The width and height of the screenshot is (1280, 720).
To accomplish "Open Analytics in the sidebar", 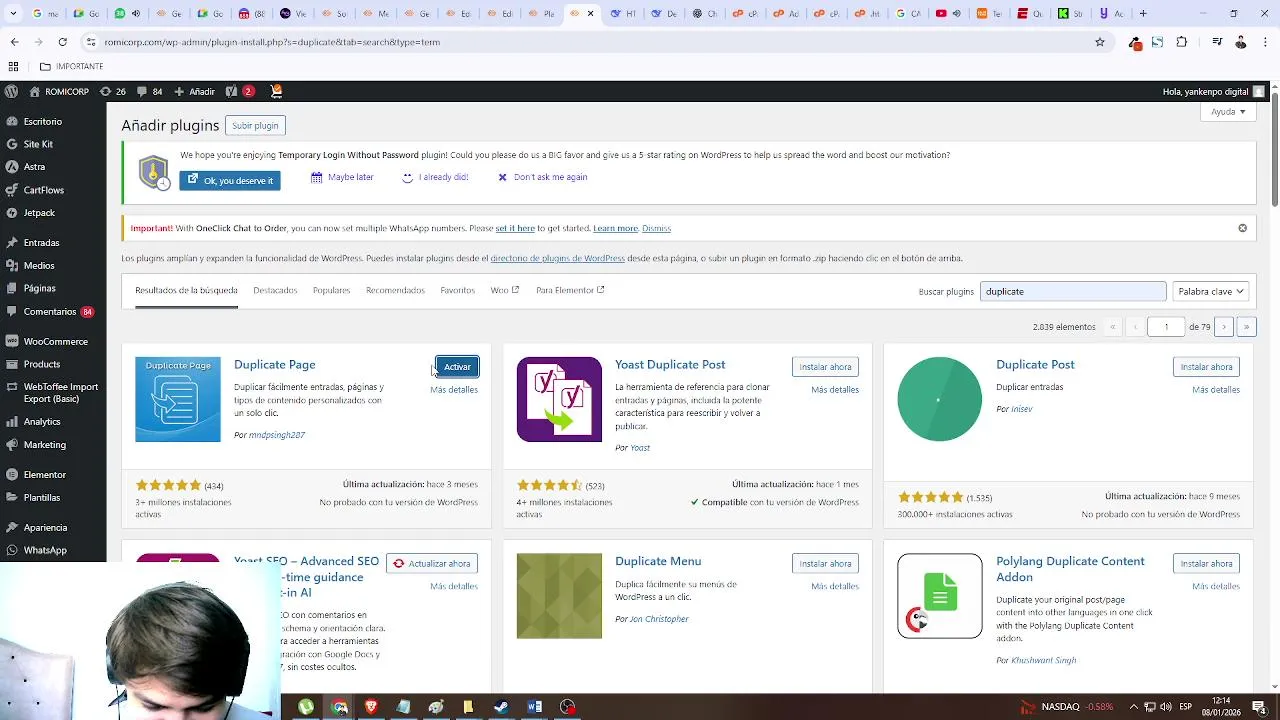I will click(42, 422).
